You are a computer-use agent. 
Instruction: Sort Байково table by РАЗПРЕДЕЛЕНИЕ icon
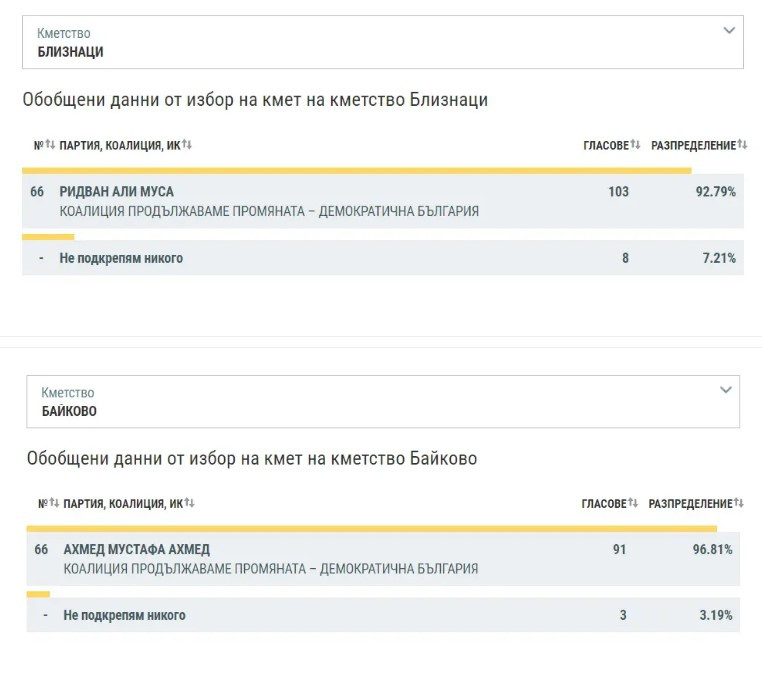pos(739,504)
